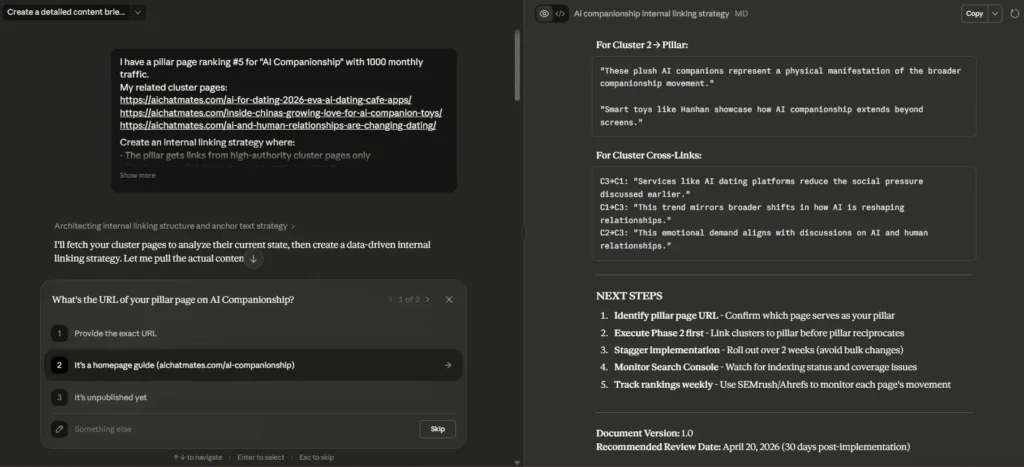Open the ai-for-dating-2026 cluster link
1024x467 pixels.
coord(266,100)
